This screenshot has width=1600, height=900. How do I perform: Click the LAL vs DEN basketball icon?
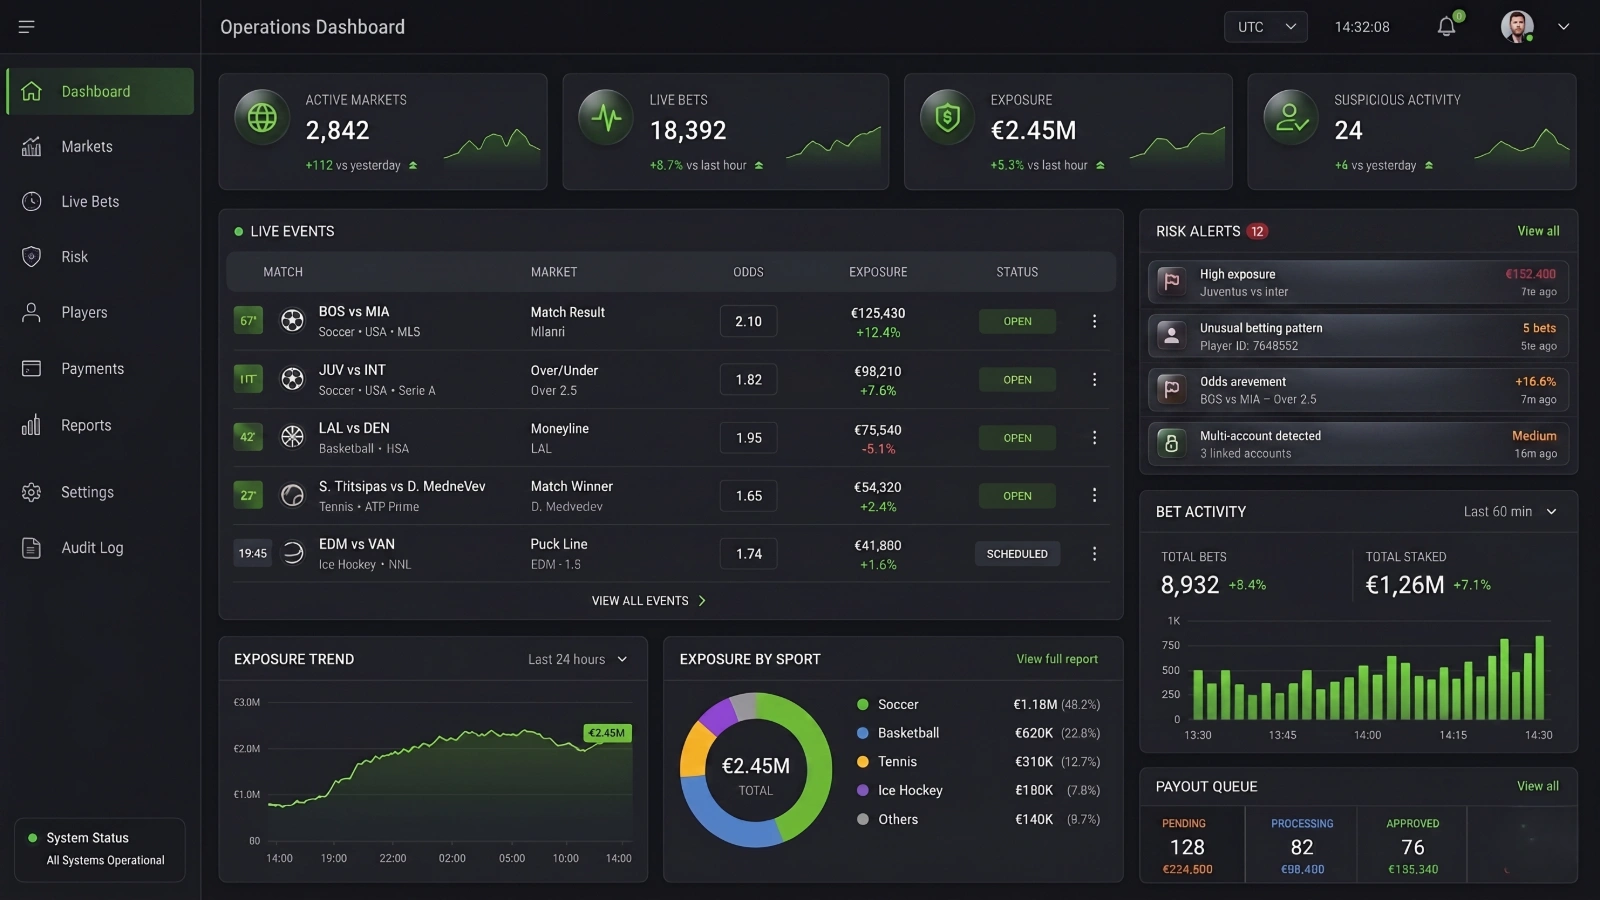pos(292,437)
